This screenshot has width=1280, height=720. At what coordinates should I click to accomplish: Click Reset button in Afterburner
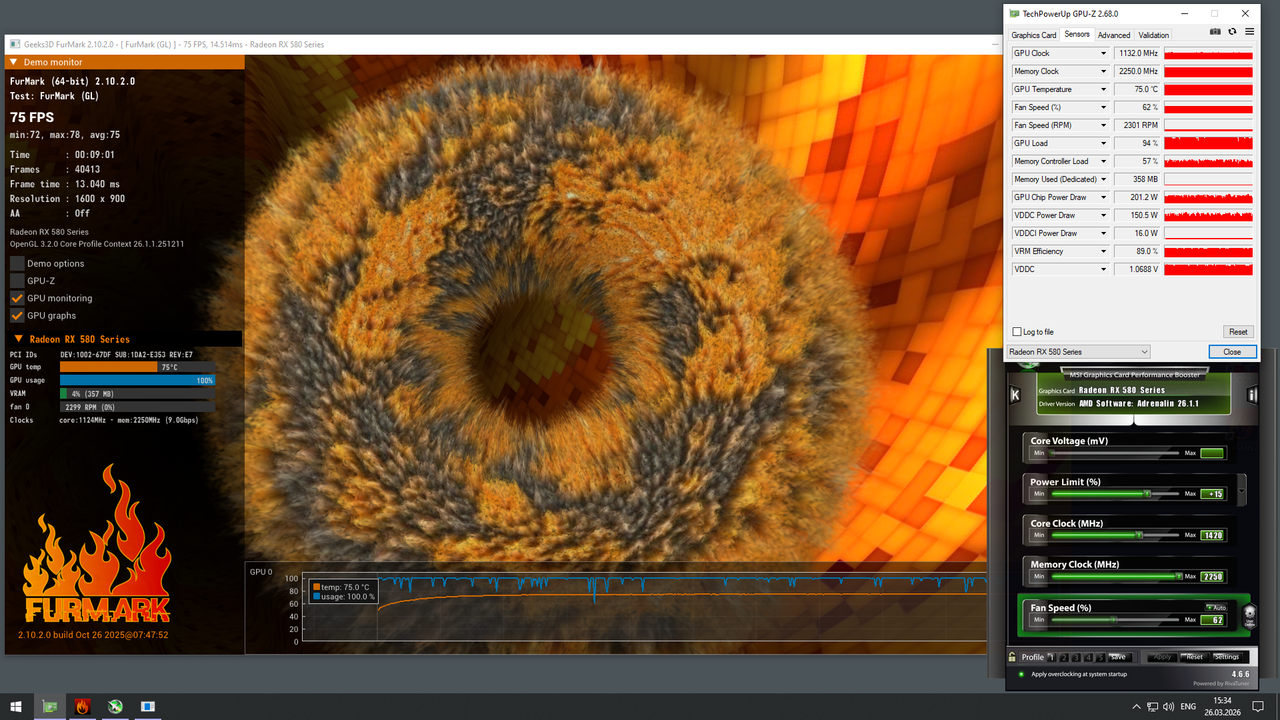[1194, 657]
